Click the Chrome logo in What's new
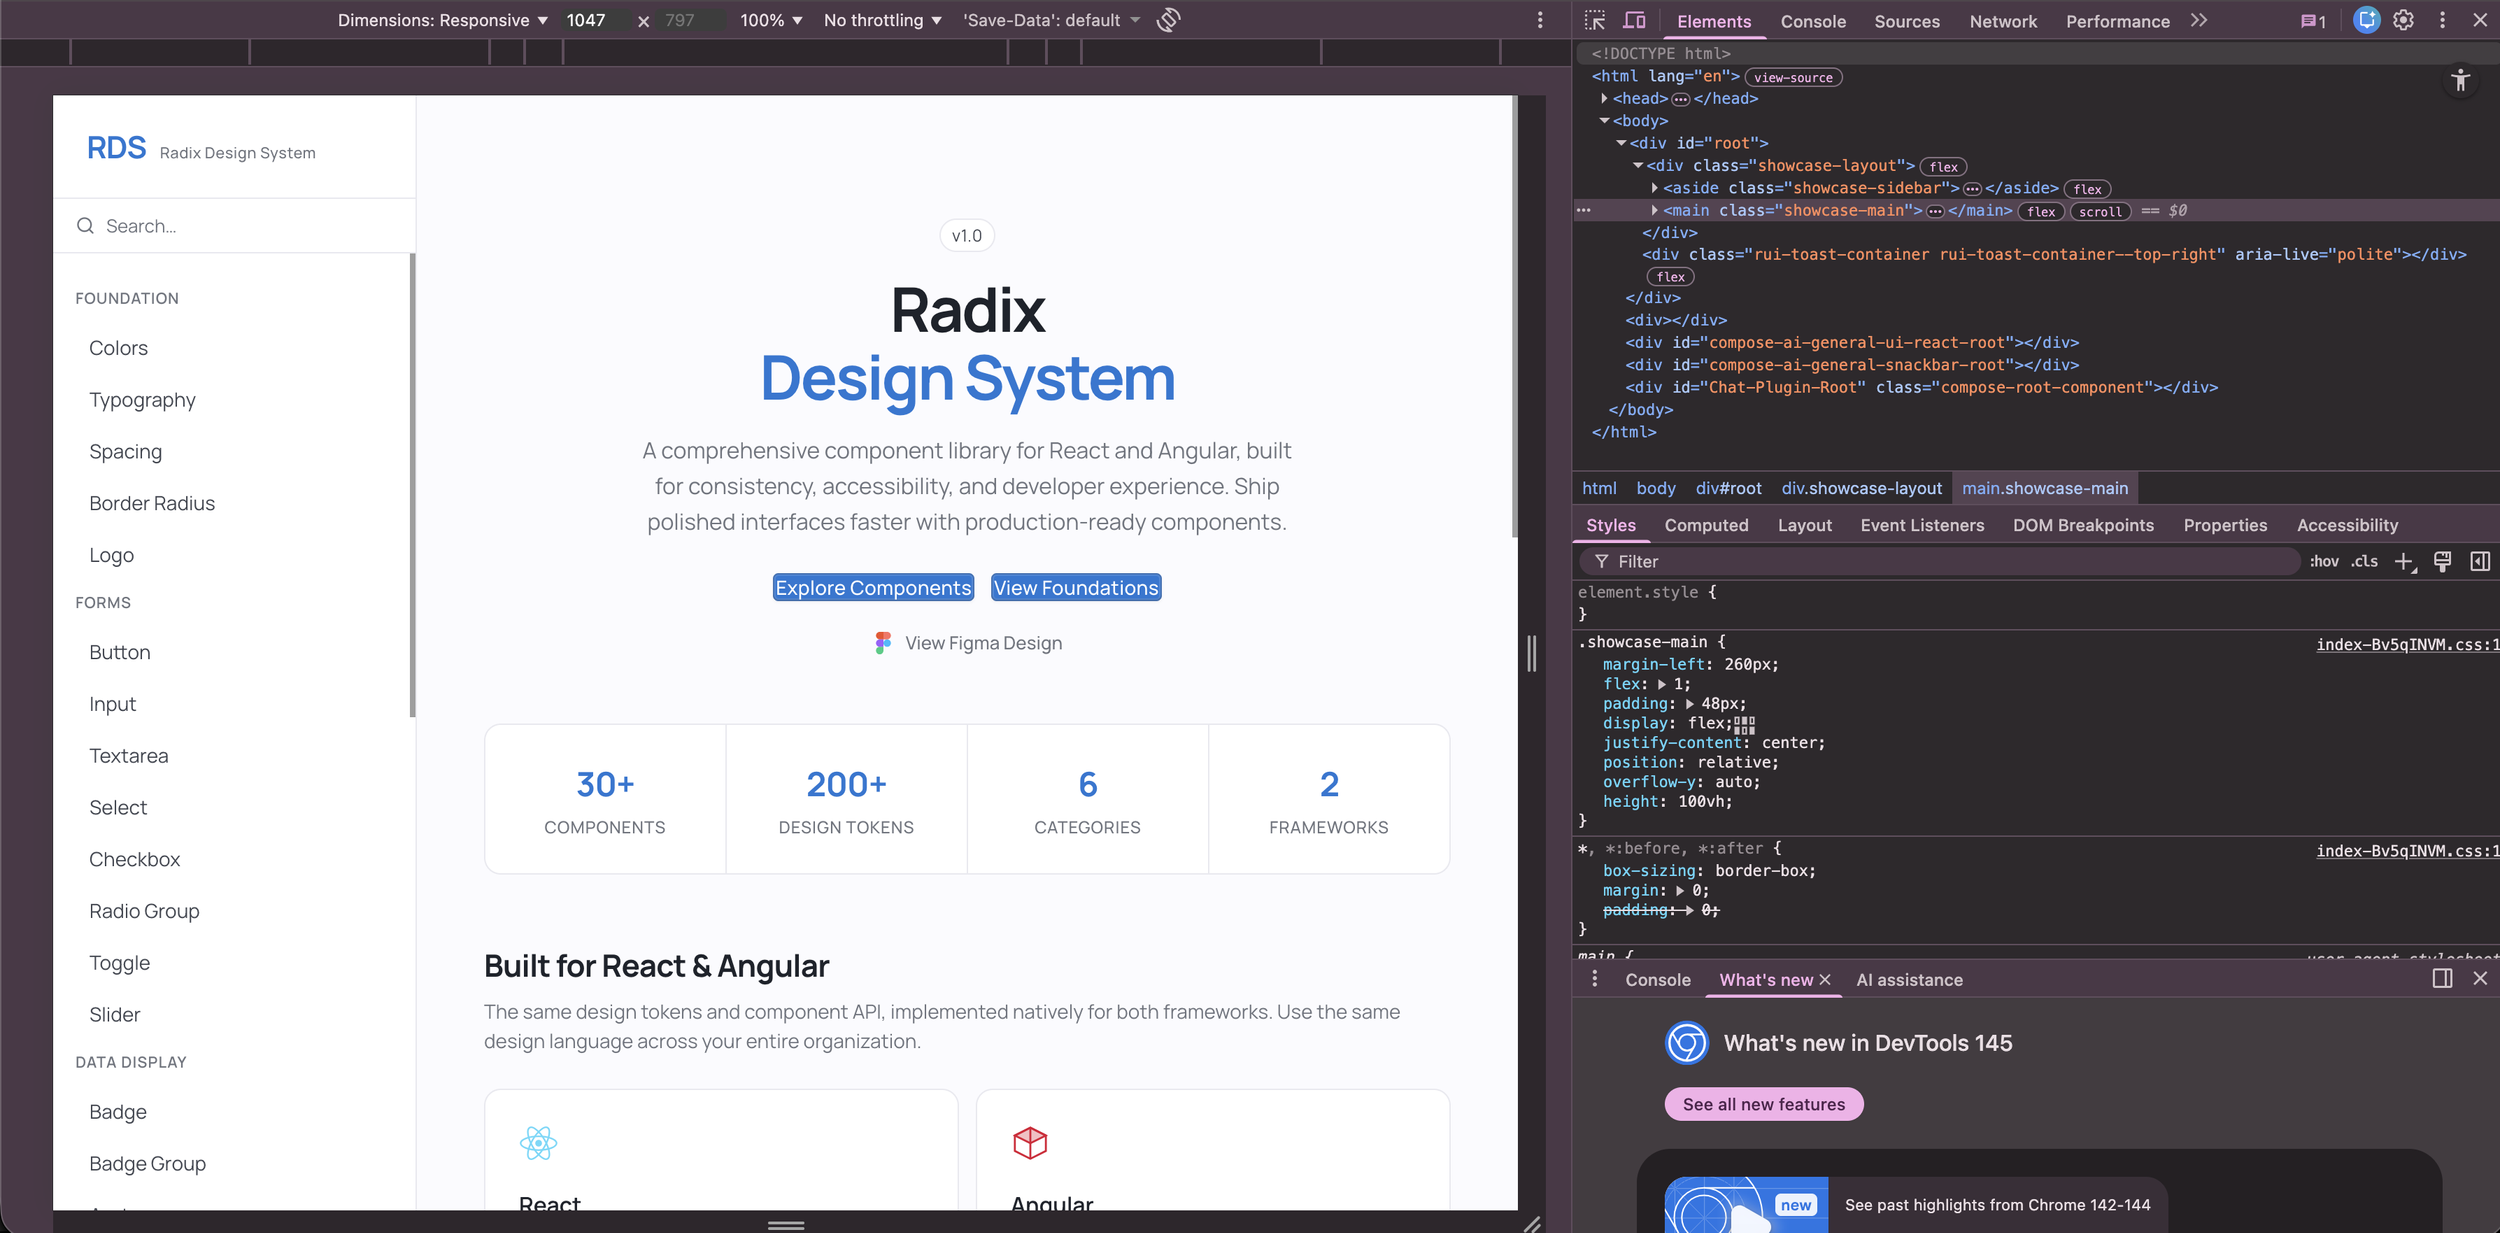The height and width of the screenshot is (1233, 2500). 1687,1043
